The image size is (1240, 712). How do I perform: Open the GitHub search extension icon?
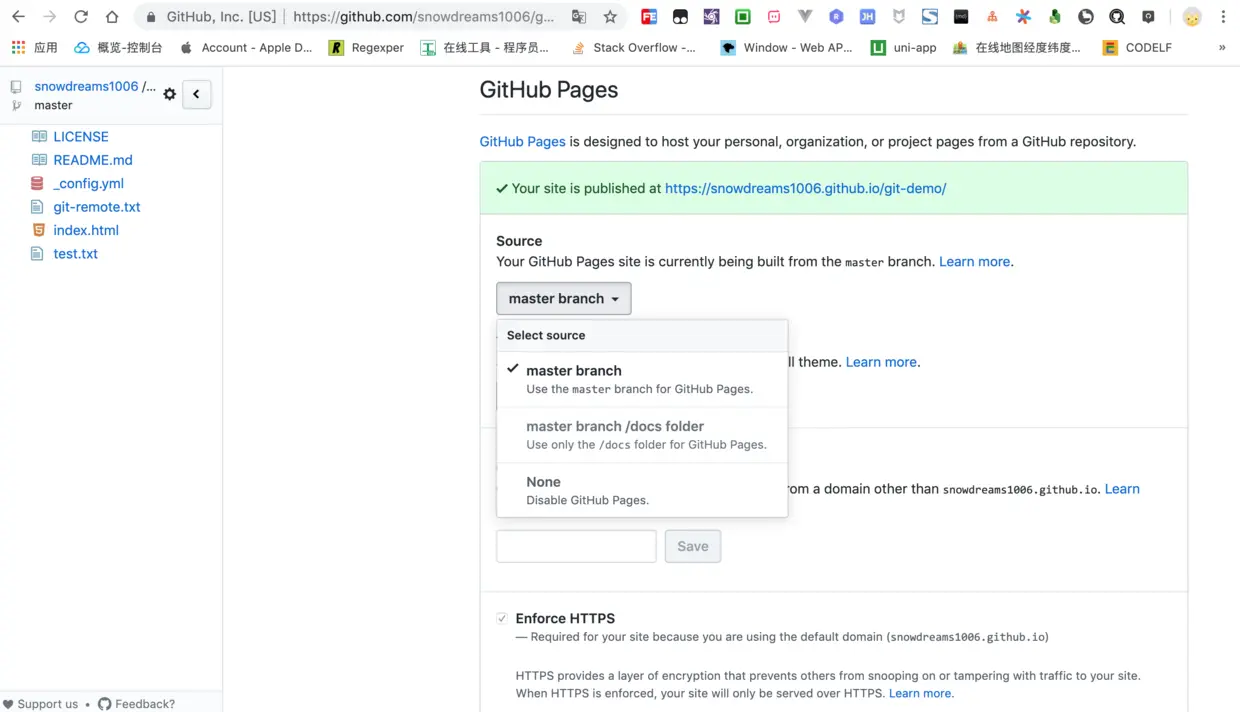[x=1117, y=16]
